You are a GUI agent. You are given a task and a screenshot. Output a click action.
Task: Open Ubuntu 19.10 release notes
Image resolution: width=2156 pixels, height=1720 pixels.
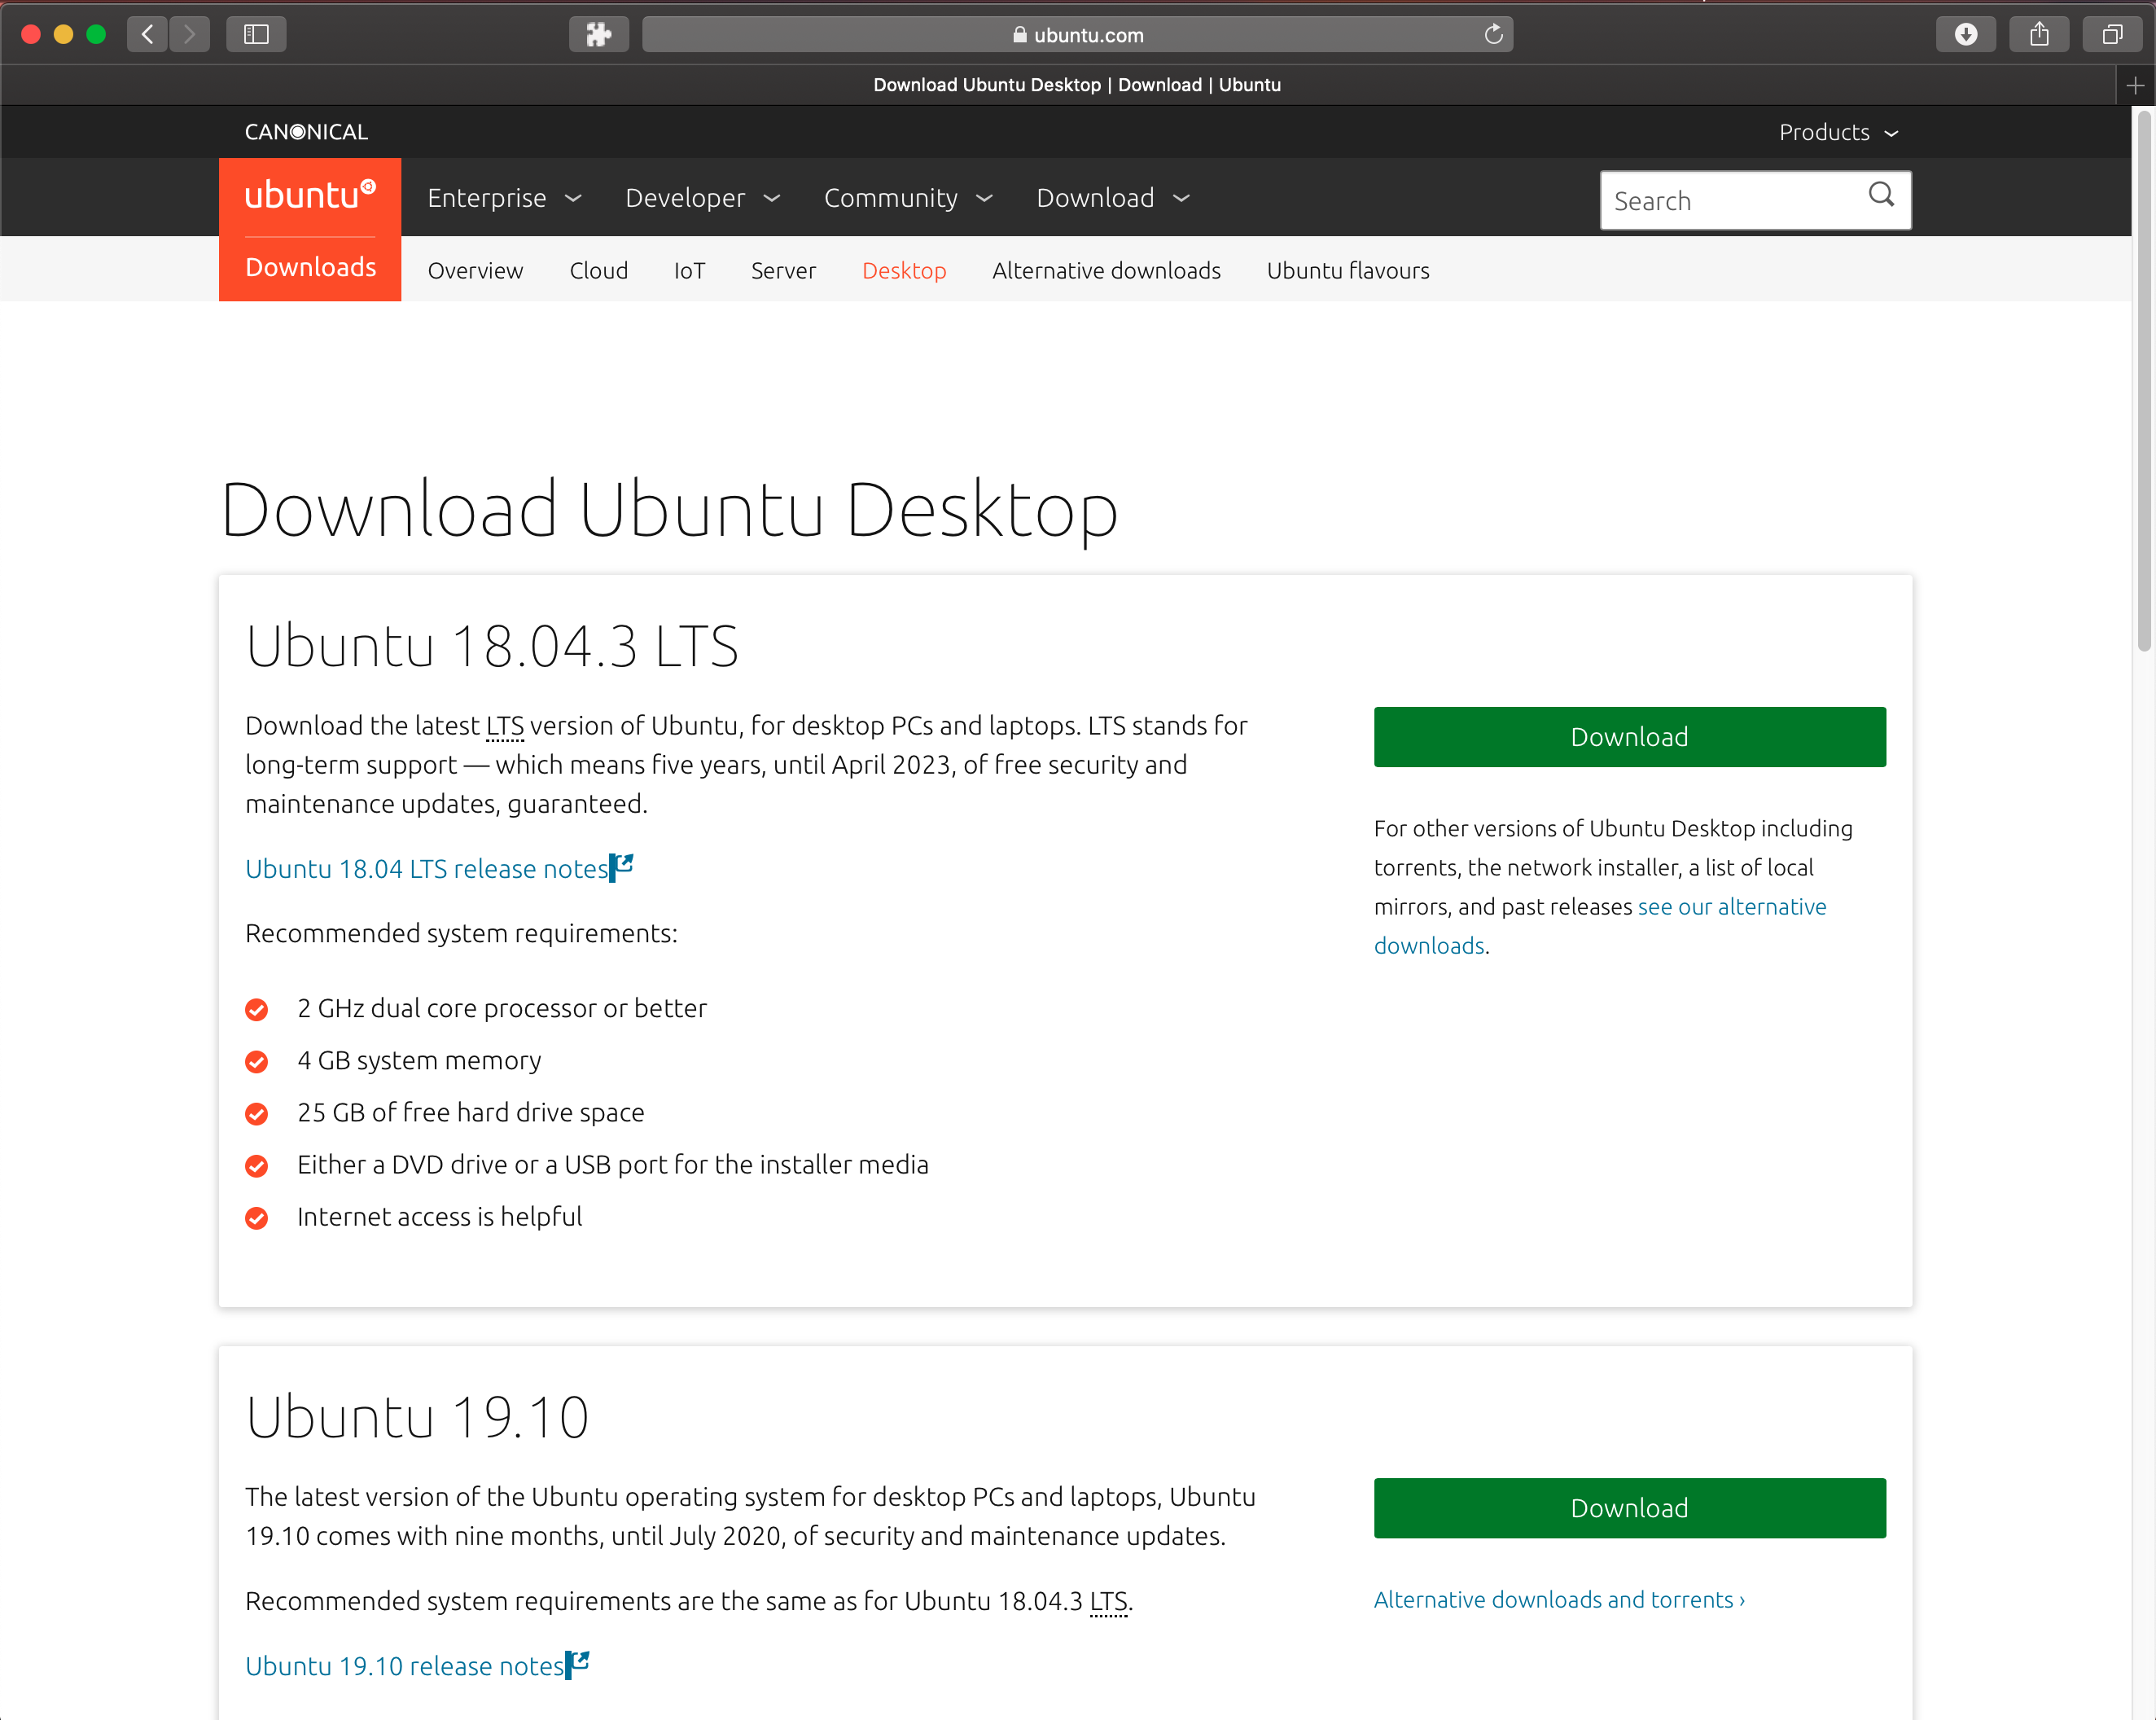click(404, 1666)
